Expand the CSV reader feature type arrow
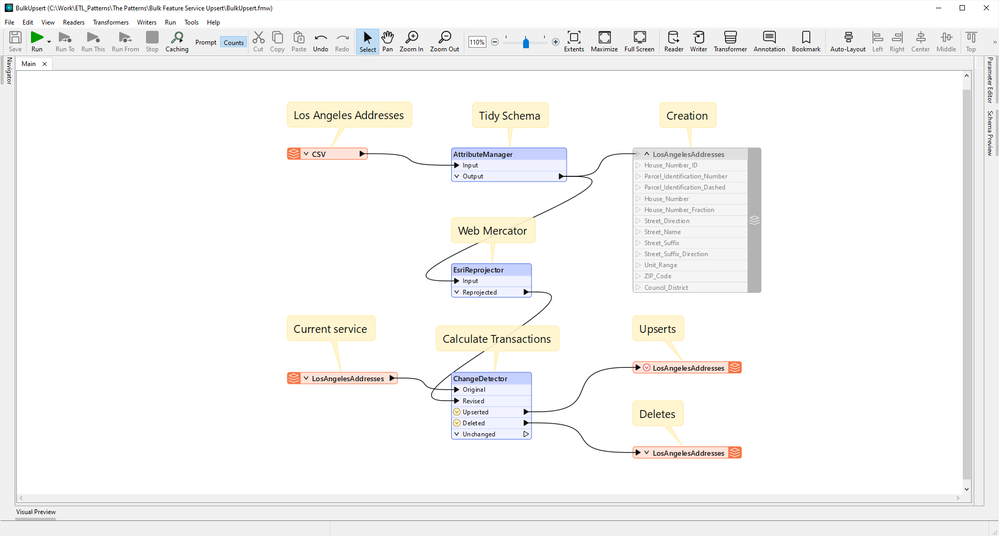Image resolution: width=999 pixels, height=536 pixels. click(x=306, y=154)
